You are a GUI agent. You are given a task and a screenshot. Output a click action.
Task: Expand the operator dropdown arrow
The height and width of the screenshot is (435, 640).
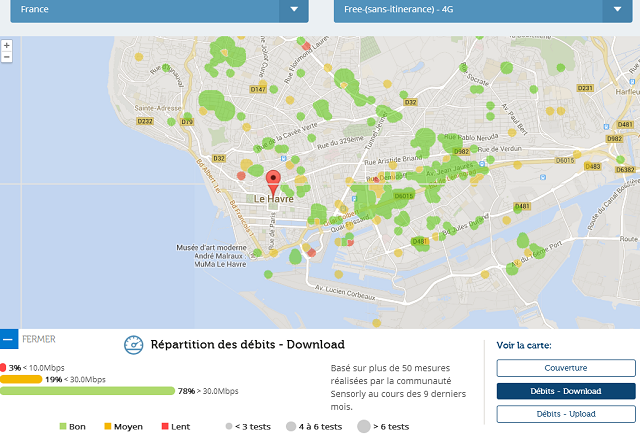[617, 9]
